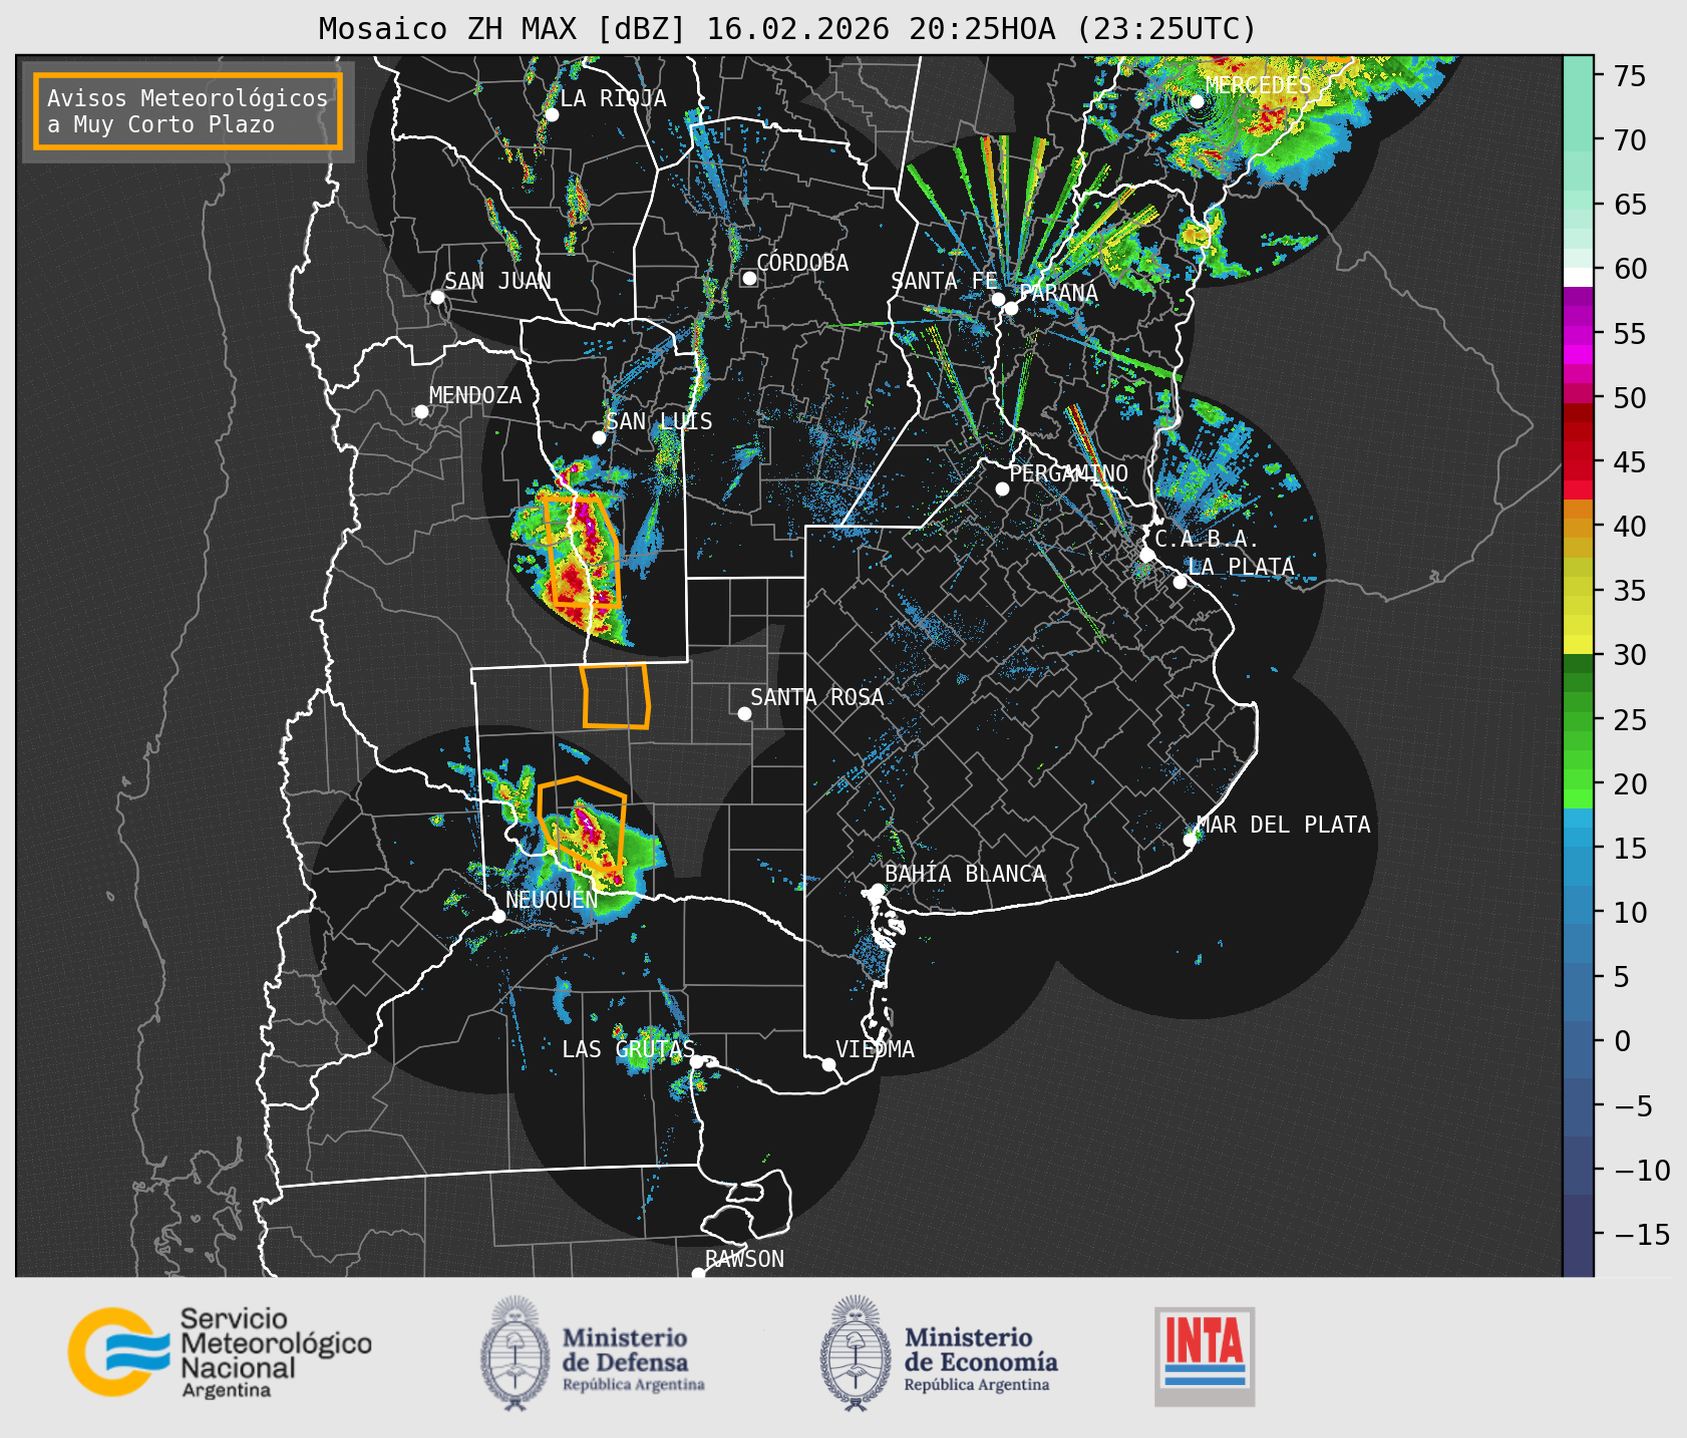Screen dimensions: 1687x1438
Task: Click the INTA logo
Action: pos(1204,1356)
